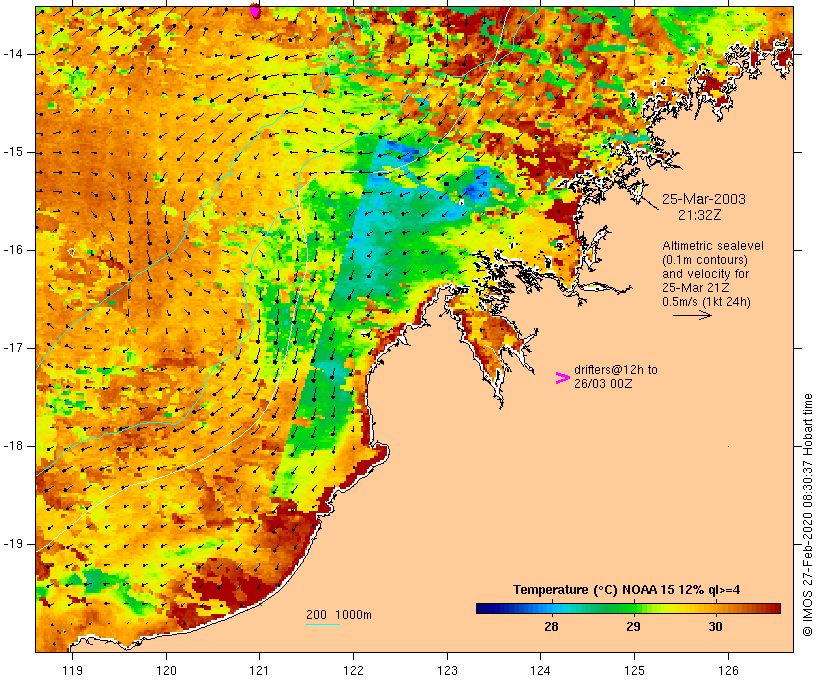Screen dimensions: 820x680
Task: Click the temperature colorbar
Action: (x=628, y=608)
